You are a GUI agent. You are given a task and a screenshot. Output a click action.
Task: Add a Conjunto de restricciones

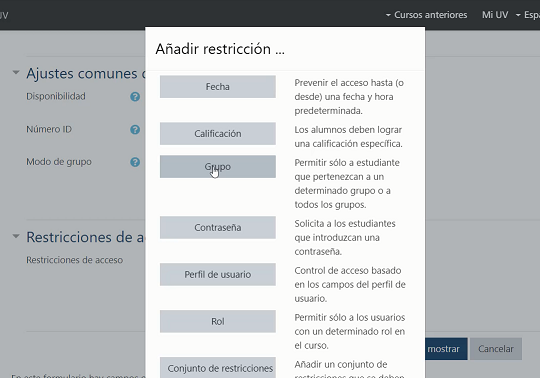tap(218, 368)
